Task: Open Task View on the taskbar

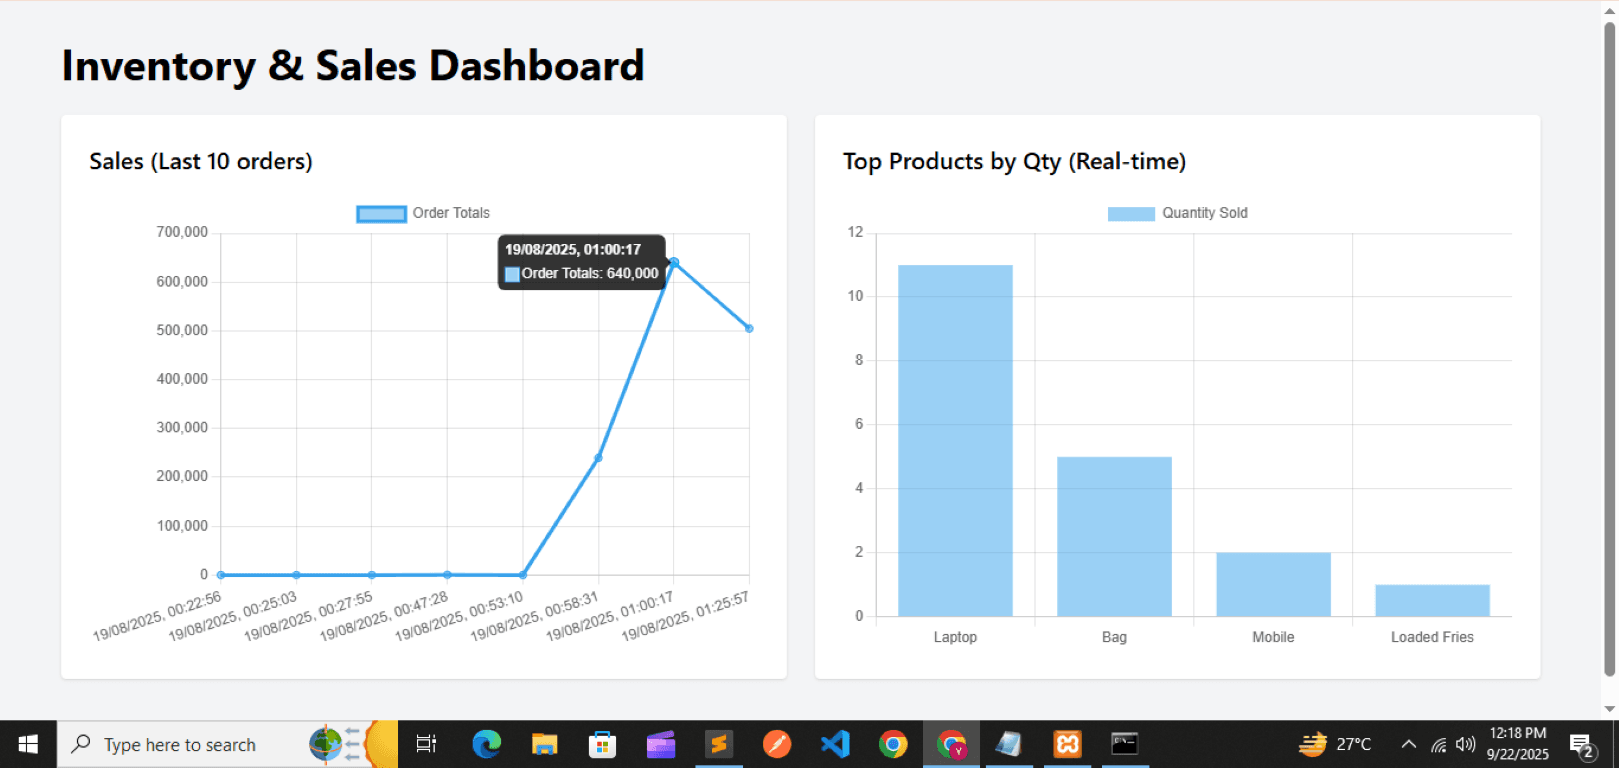Action: coord(426,744)
